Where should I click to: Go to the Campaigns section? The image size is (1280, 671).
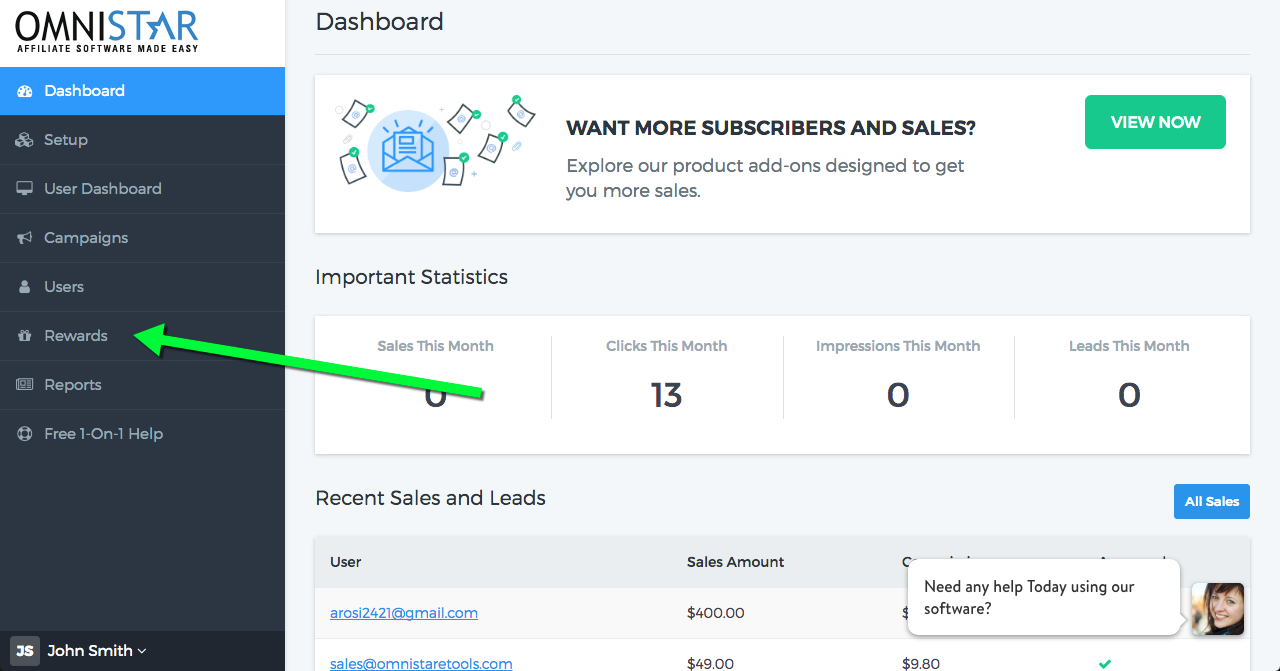[x=86, y=238]
